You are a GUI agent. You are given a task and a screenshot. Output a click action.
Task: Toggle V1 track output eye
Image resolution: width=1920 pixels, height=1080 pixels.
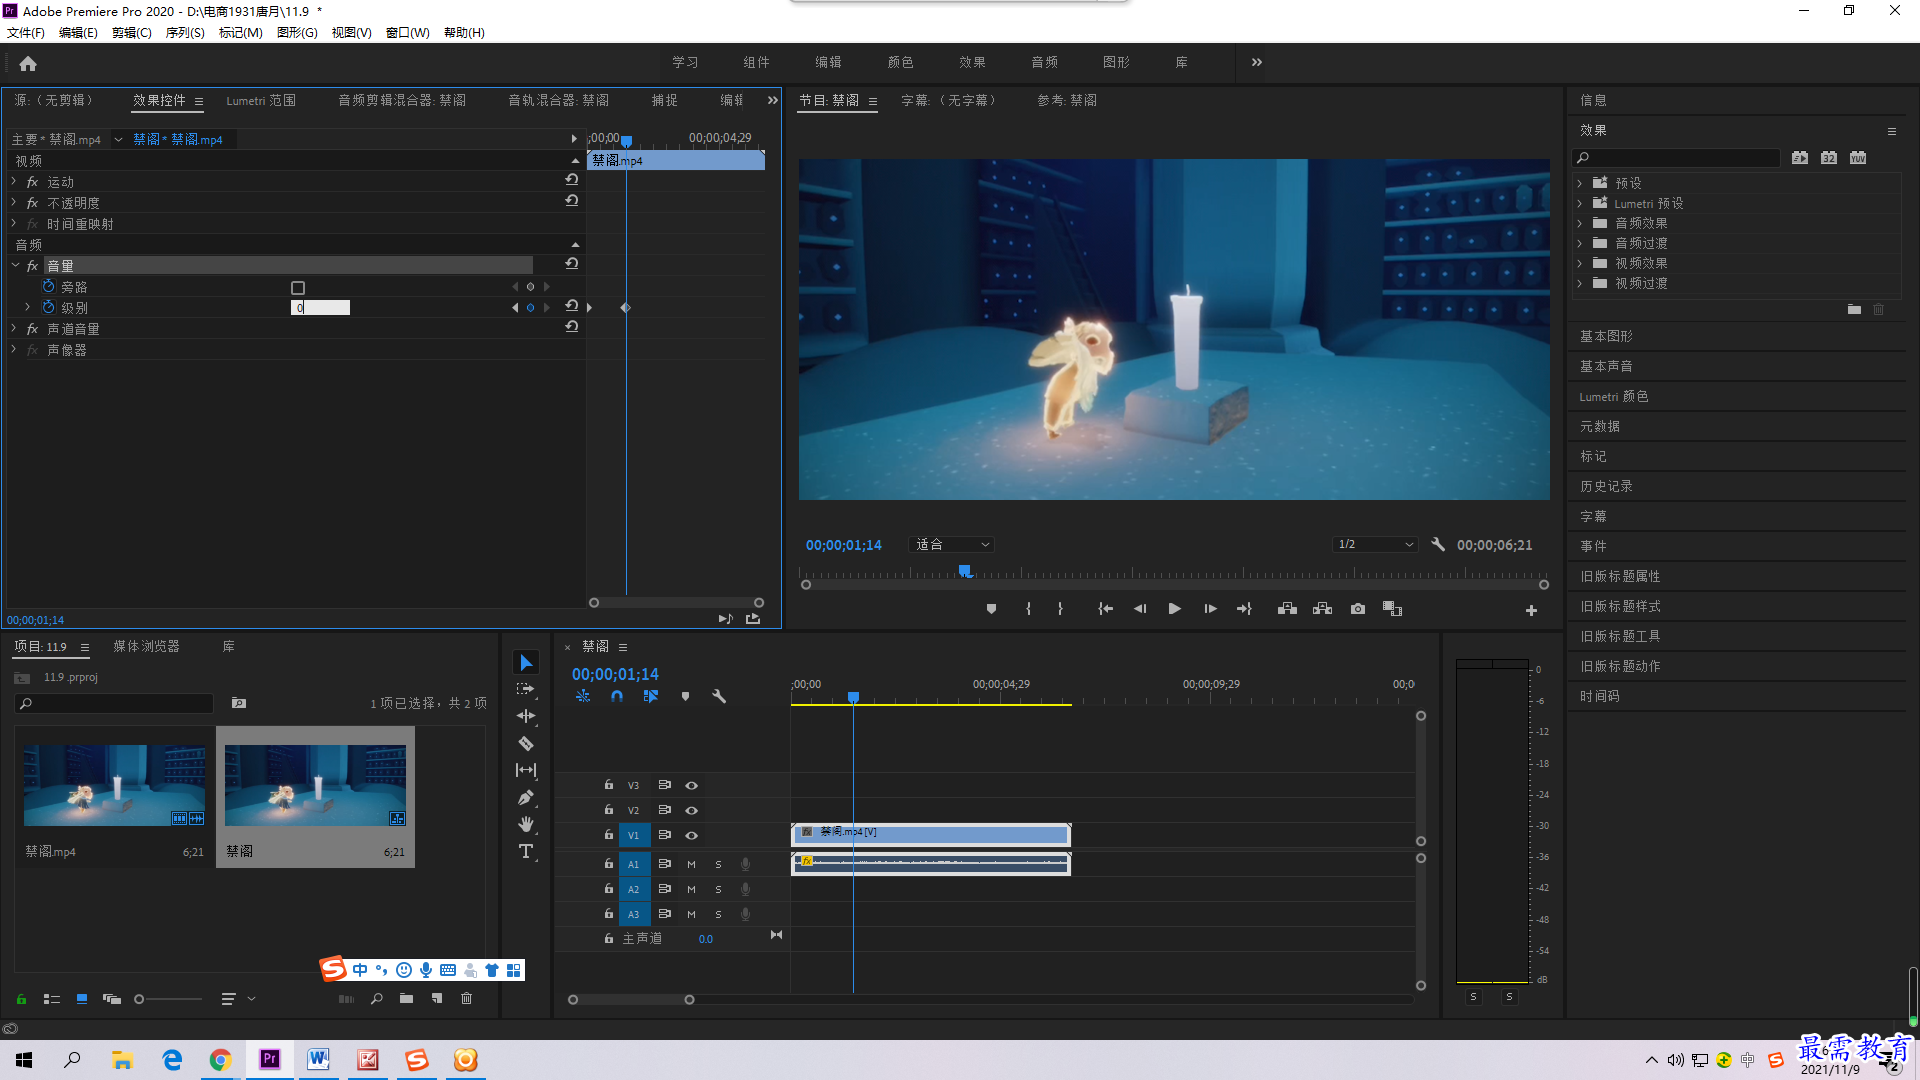(691, 835)
